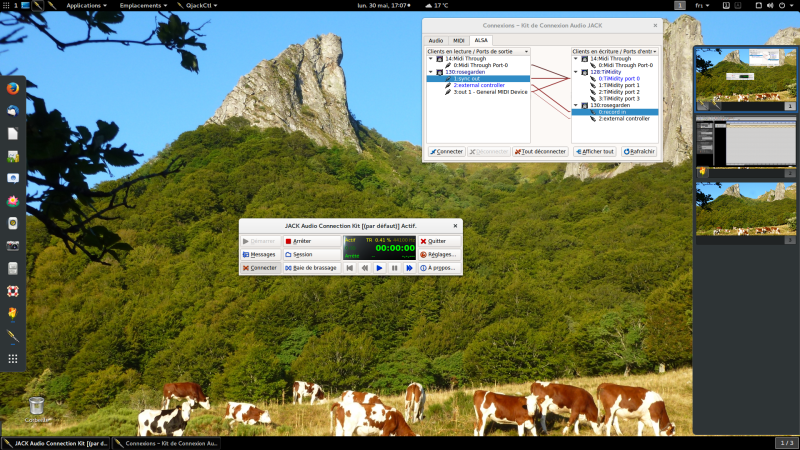The height and width of the screenshot is (450, 800).
Task: Show all applications grid in the dock
Action: (13, 359)
